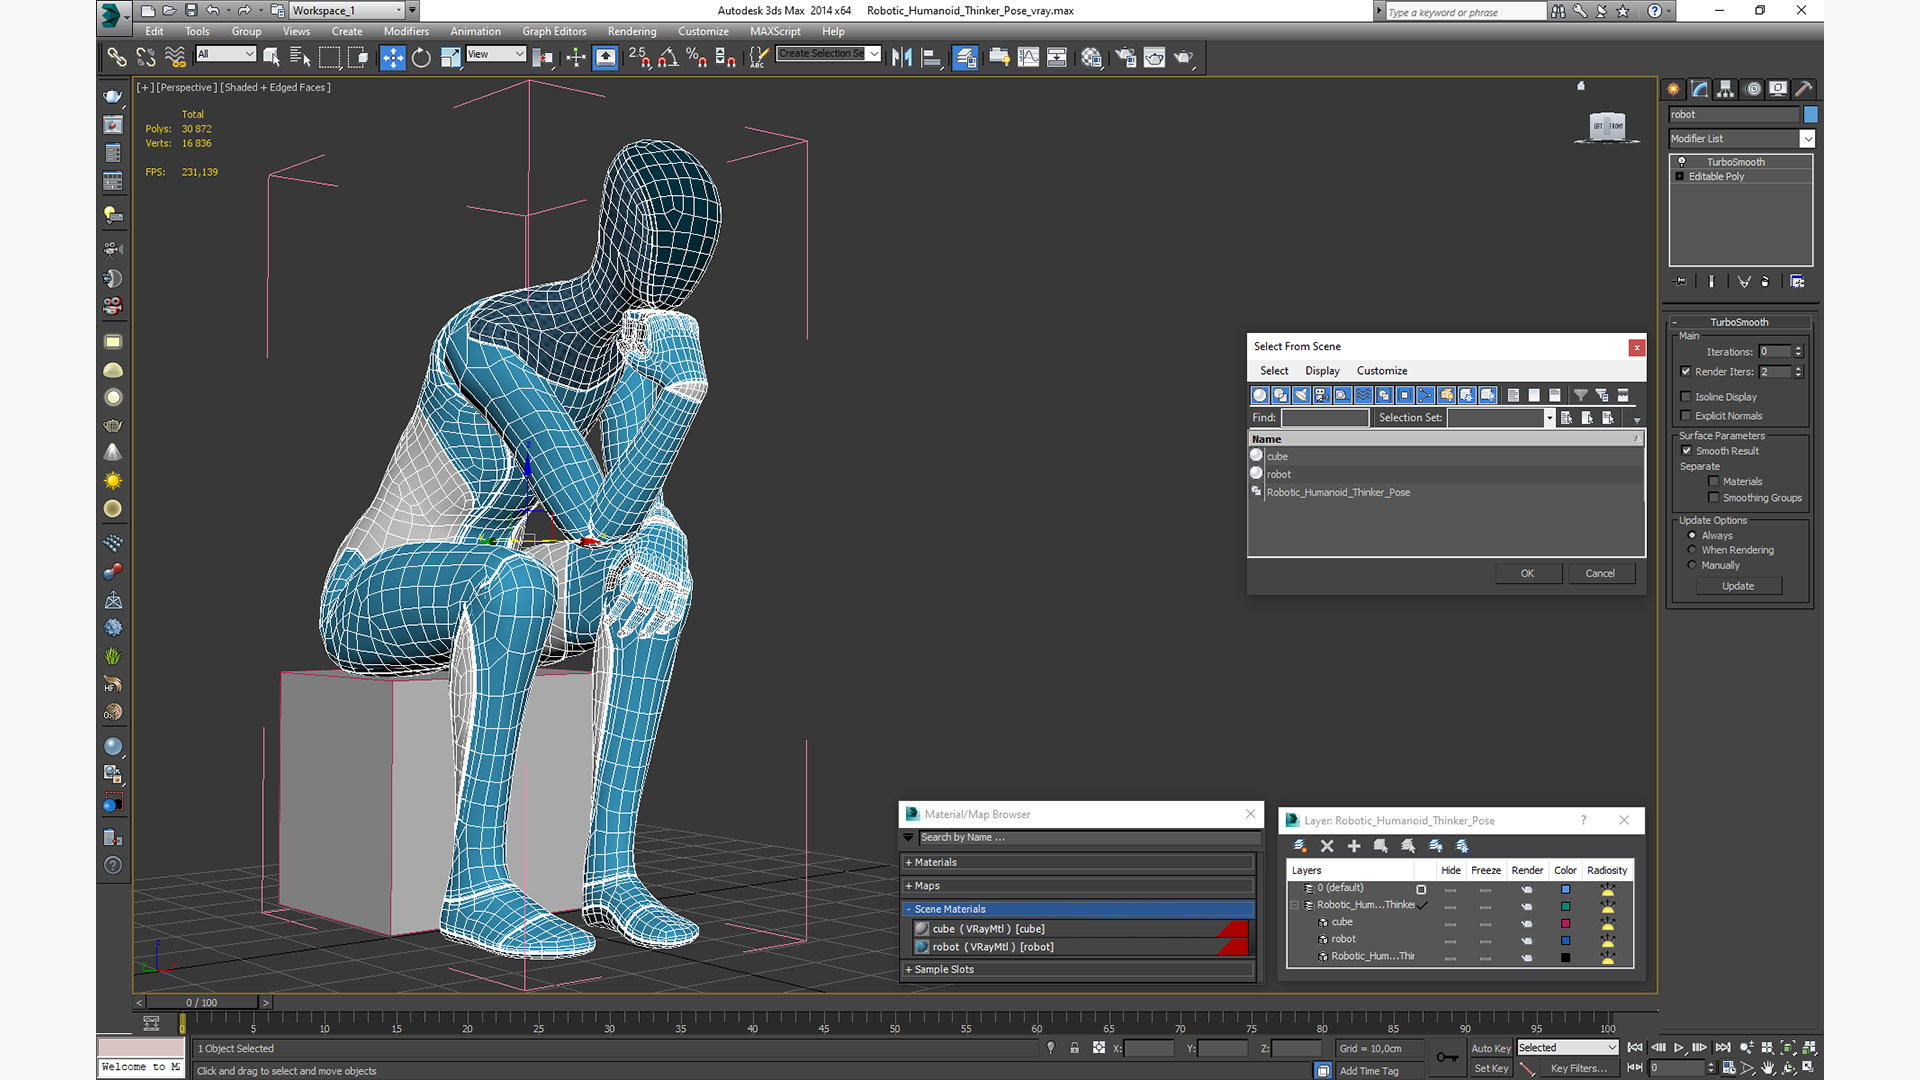
Task: Enable the Isoline Display checkbox
Action: point(1686,397)
